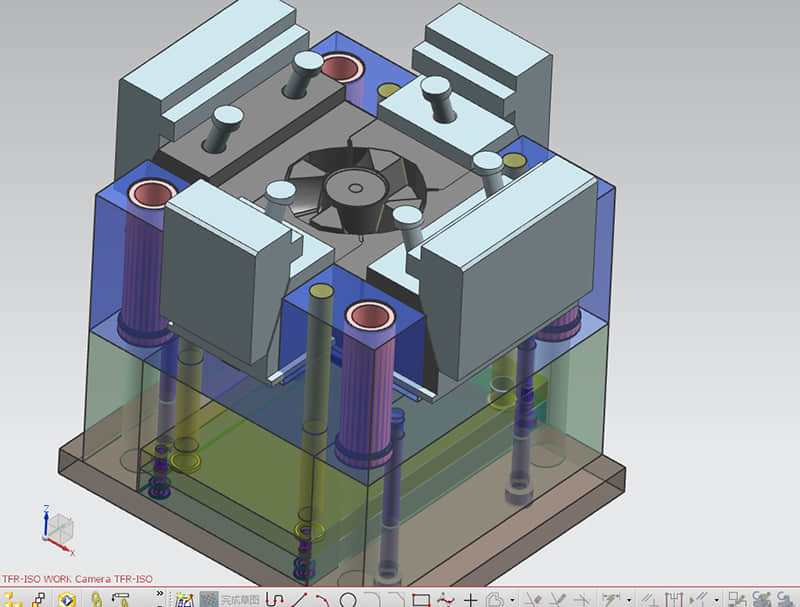Select the Quick Trim tool
The image size is (800, 607).
coord(534,599)
